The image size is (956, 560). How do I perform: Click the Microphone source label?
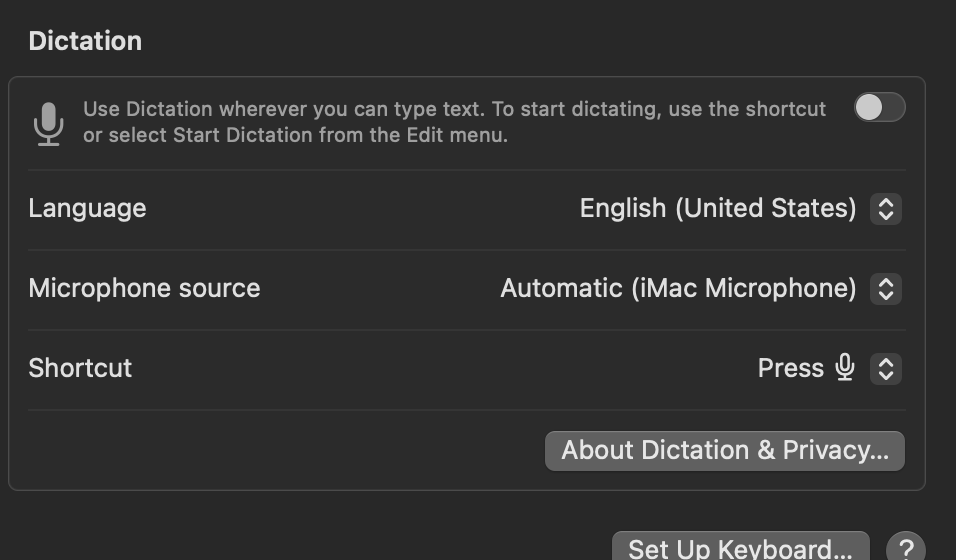tap(144, 288)
